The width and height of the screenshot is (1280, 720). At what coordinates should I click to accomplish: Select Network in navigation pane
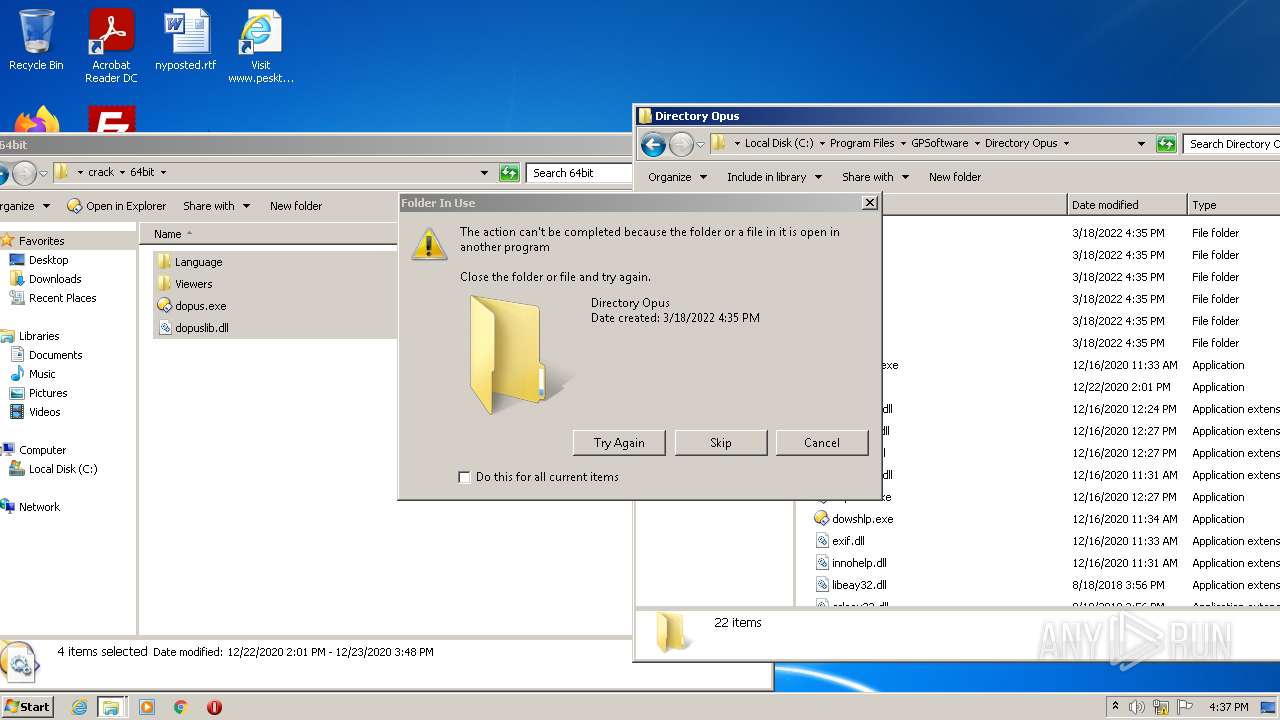[x=39, y=507]
